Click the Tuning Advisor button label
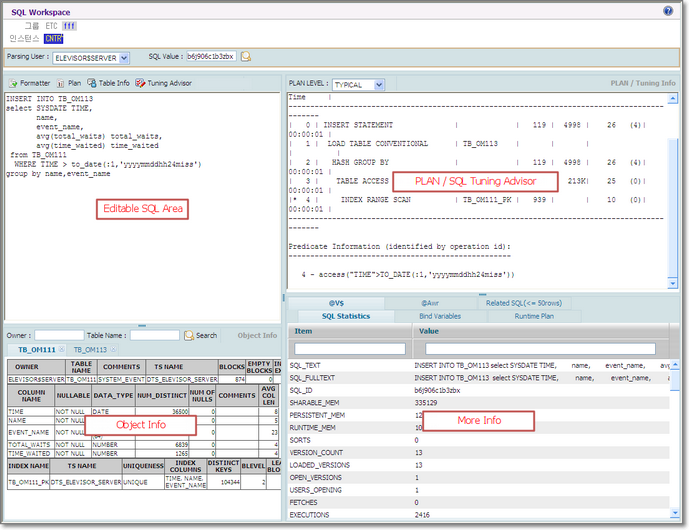 tap(170, 83)
